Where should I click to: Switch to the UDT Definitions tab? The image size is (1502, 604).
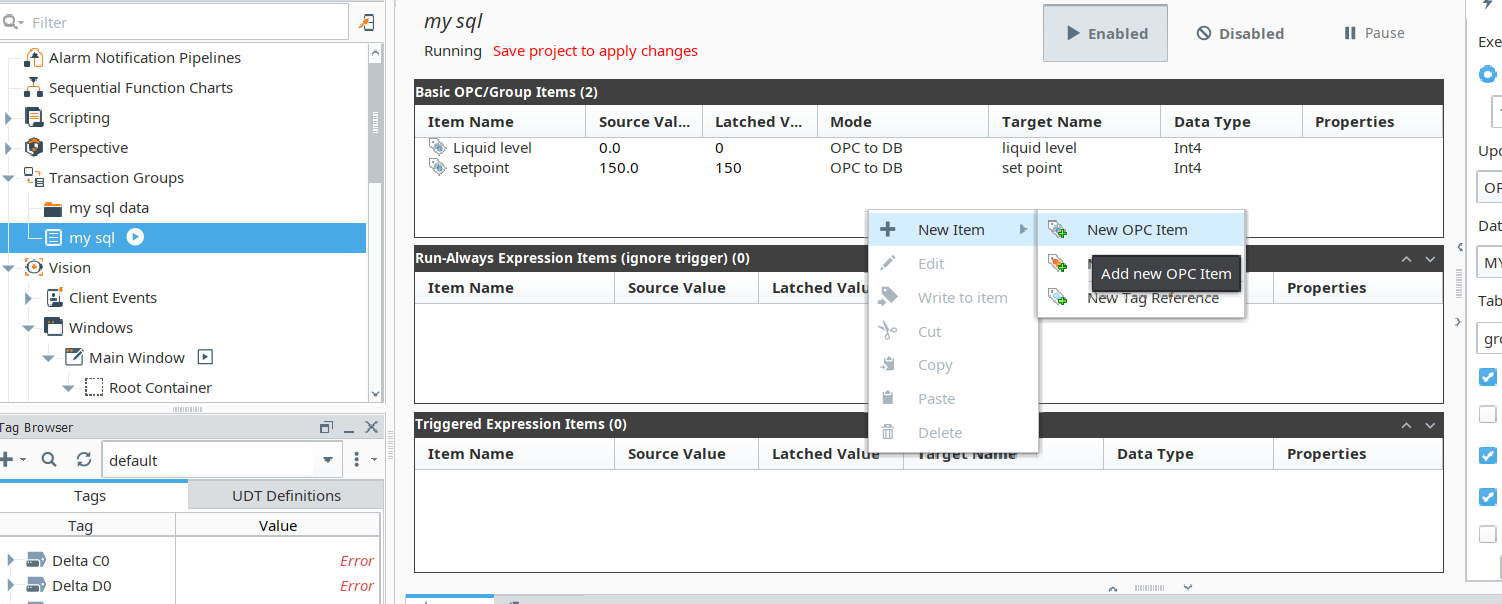286,495
